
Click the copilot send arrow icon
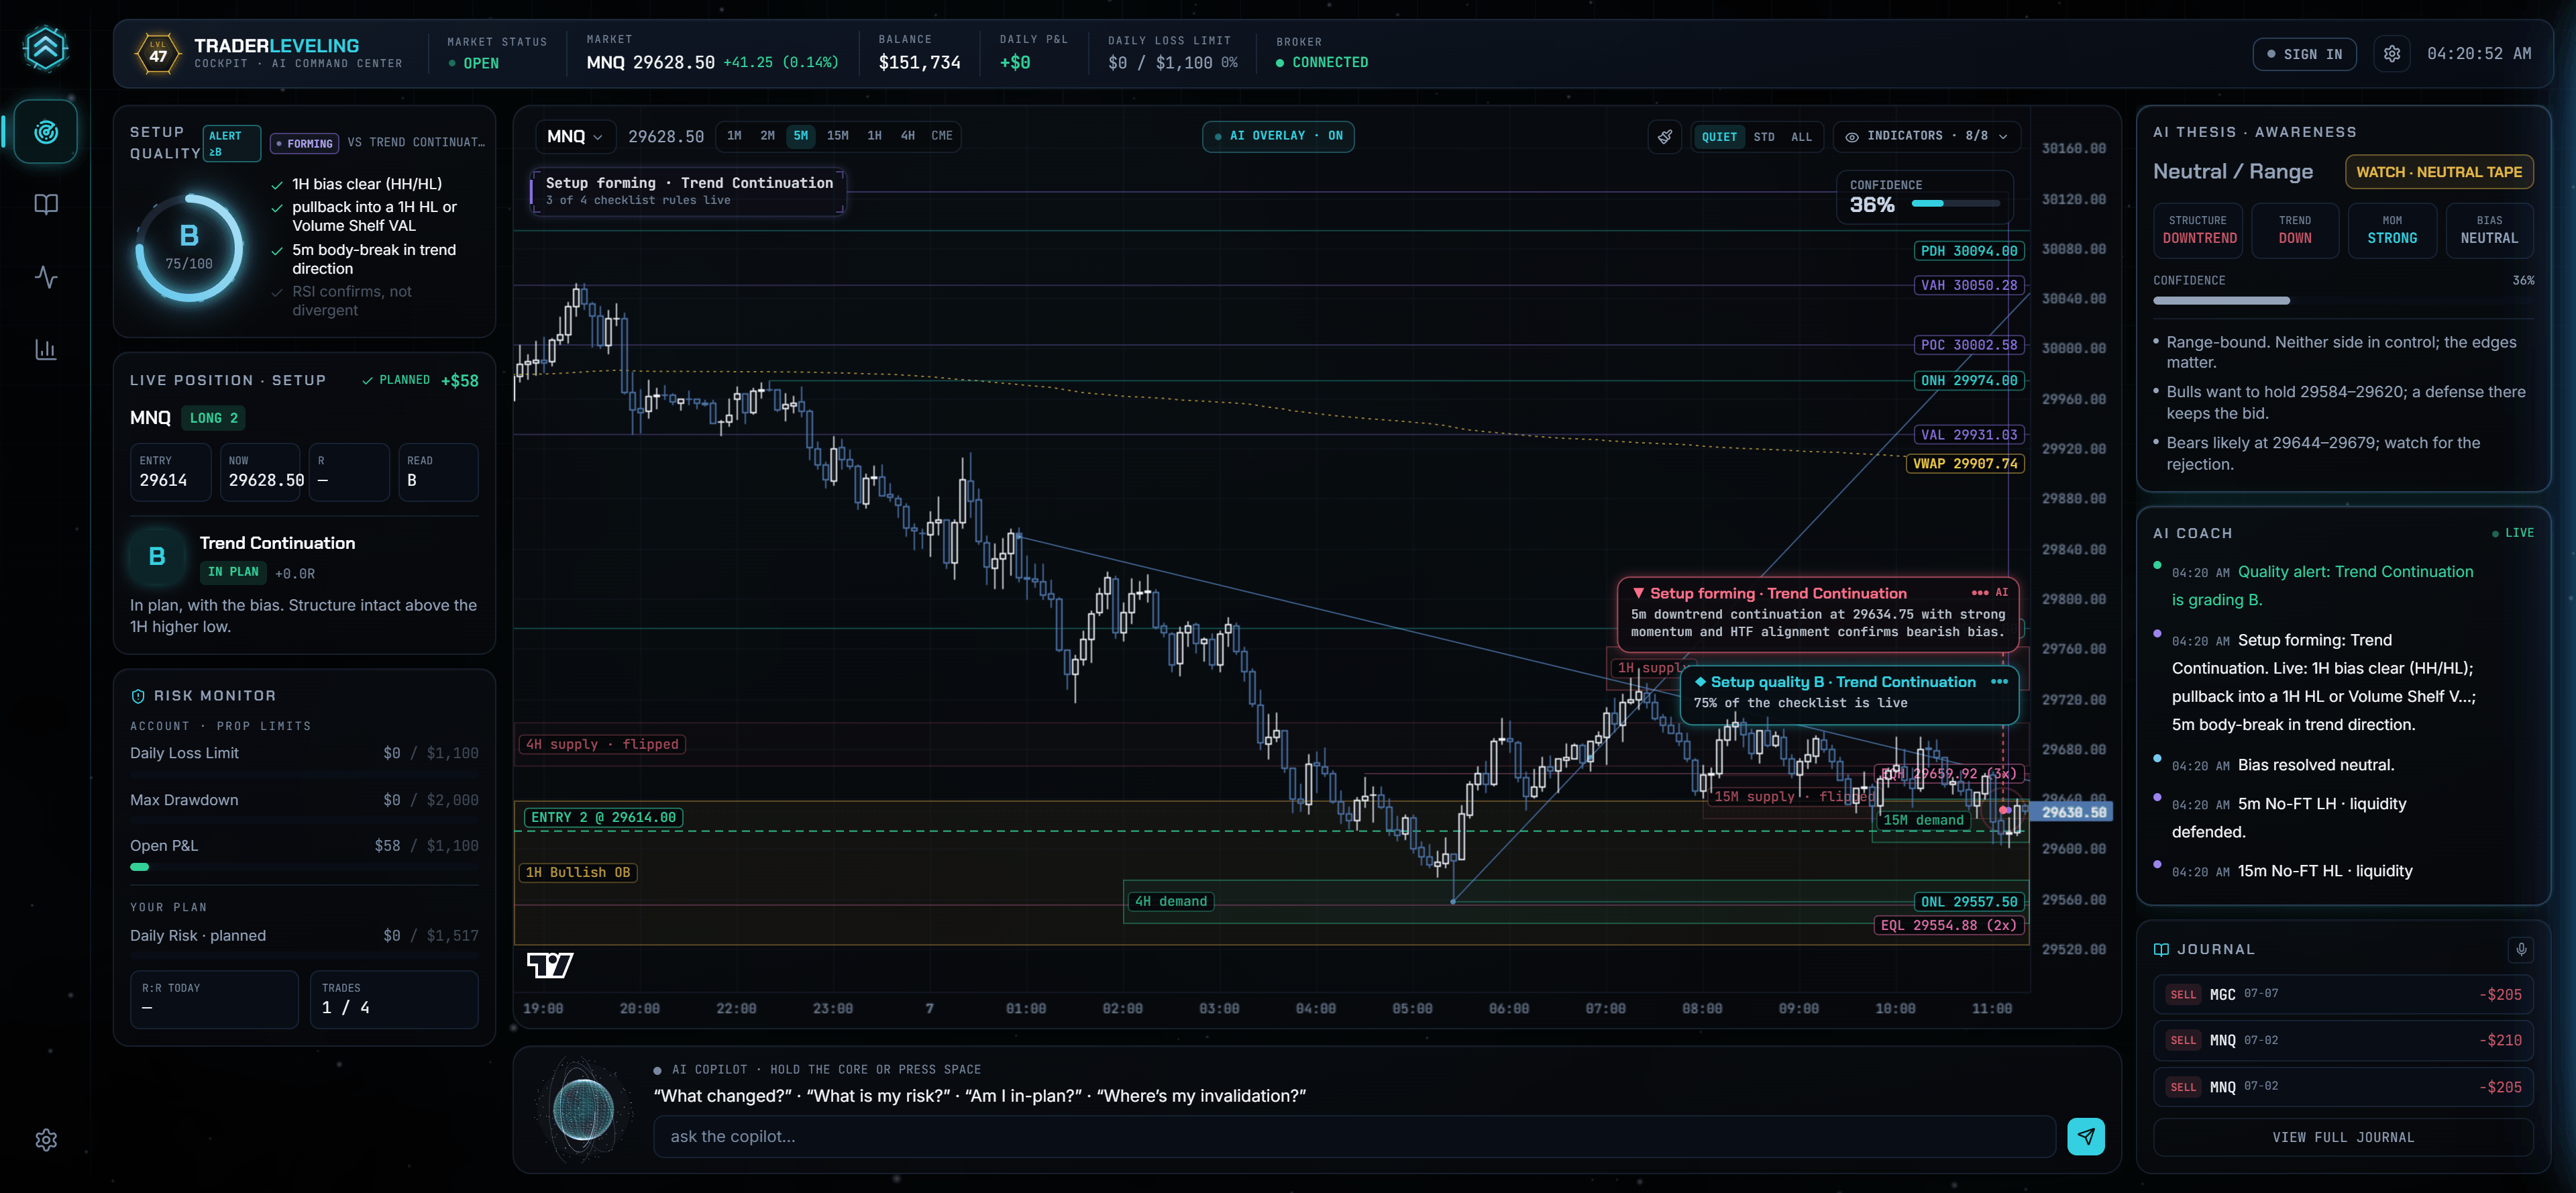[2086, 1136]
